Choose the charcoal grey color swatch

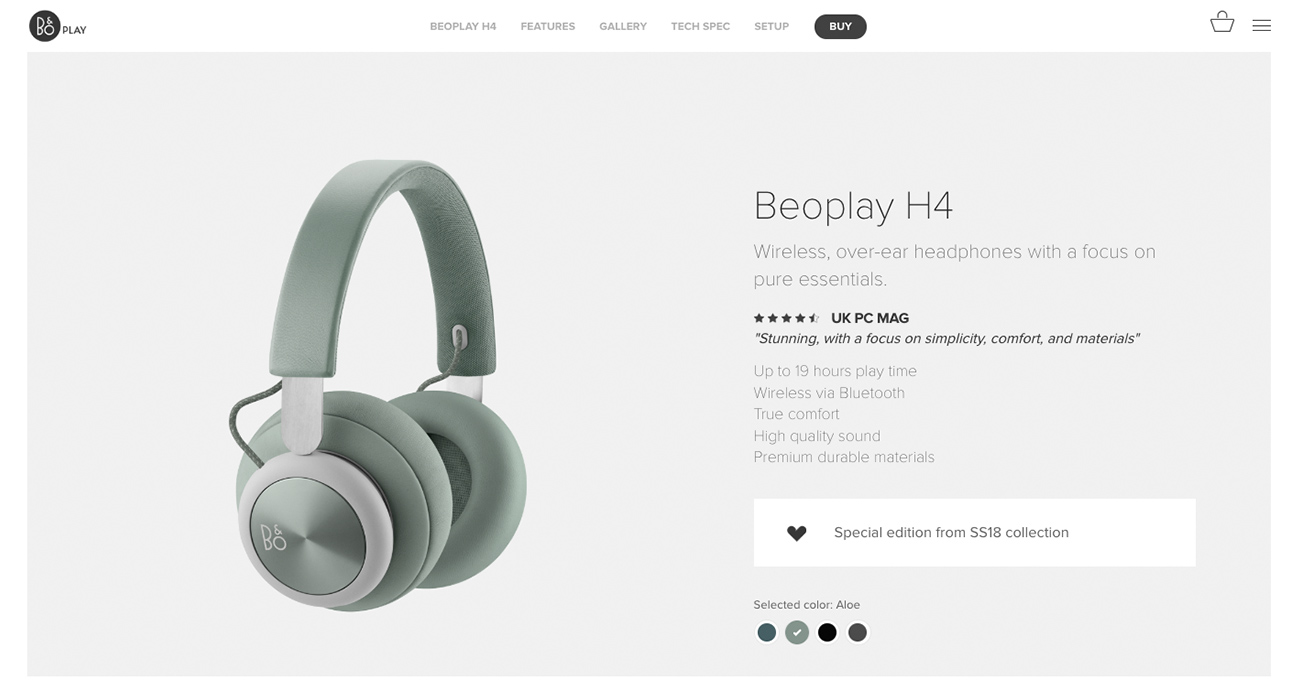pyautogui.click(x=857, y=632)
